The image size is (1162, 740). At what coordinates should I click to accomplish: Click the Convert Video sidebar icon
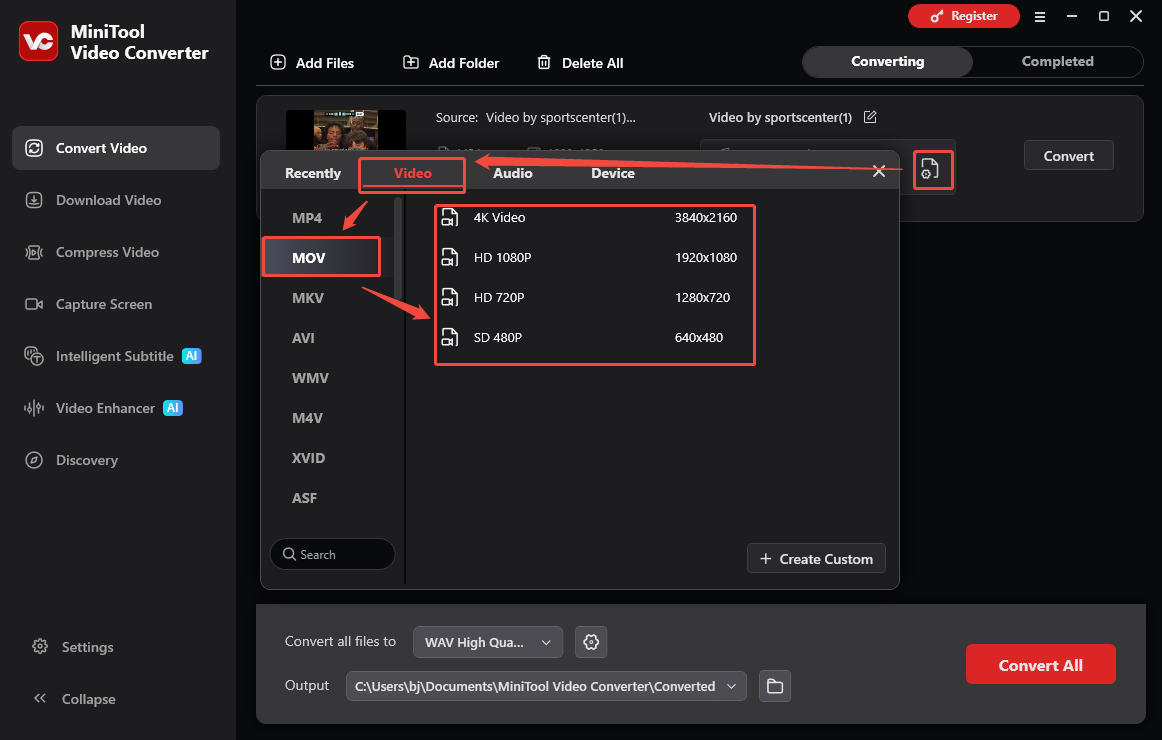coord(34,148)
